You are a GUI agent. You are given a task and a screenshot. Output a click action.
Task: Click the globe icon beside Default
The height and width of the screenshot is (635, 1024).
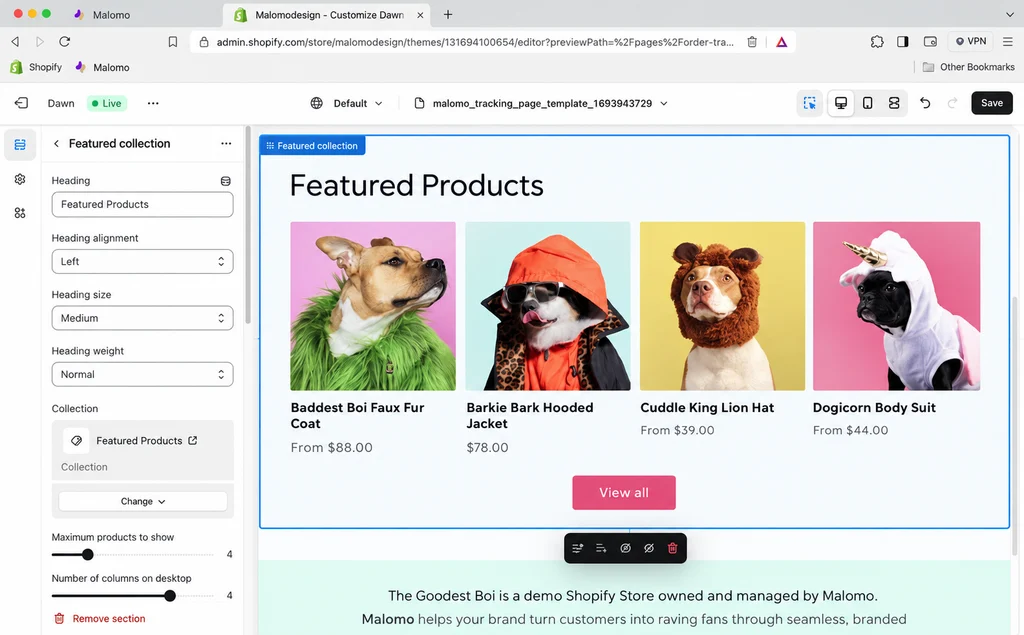point(317,103)
